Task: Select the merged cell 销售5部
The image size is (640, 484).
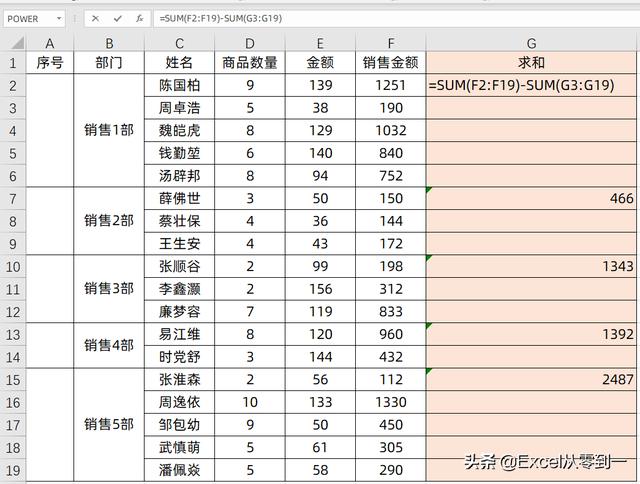Action: 109,424
